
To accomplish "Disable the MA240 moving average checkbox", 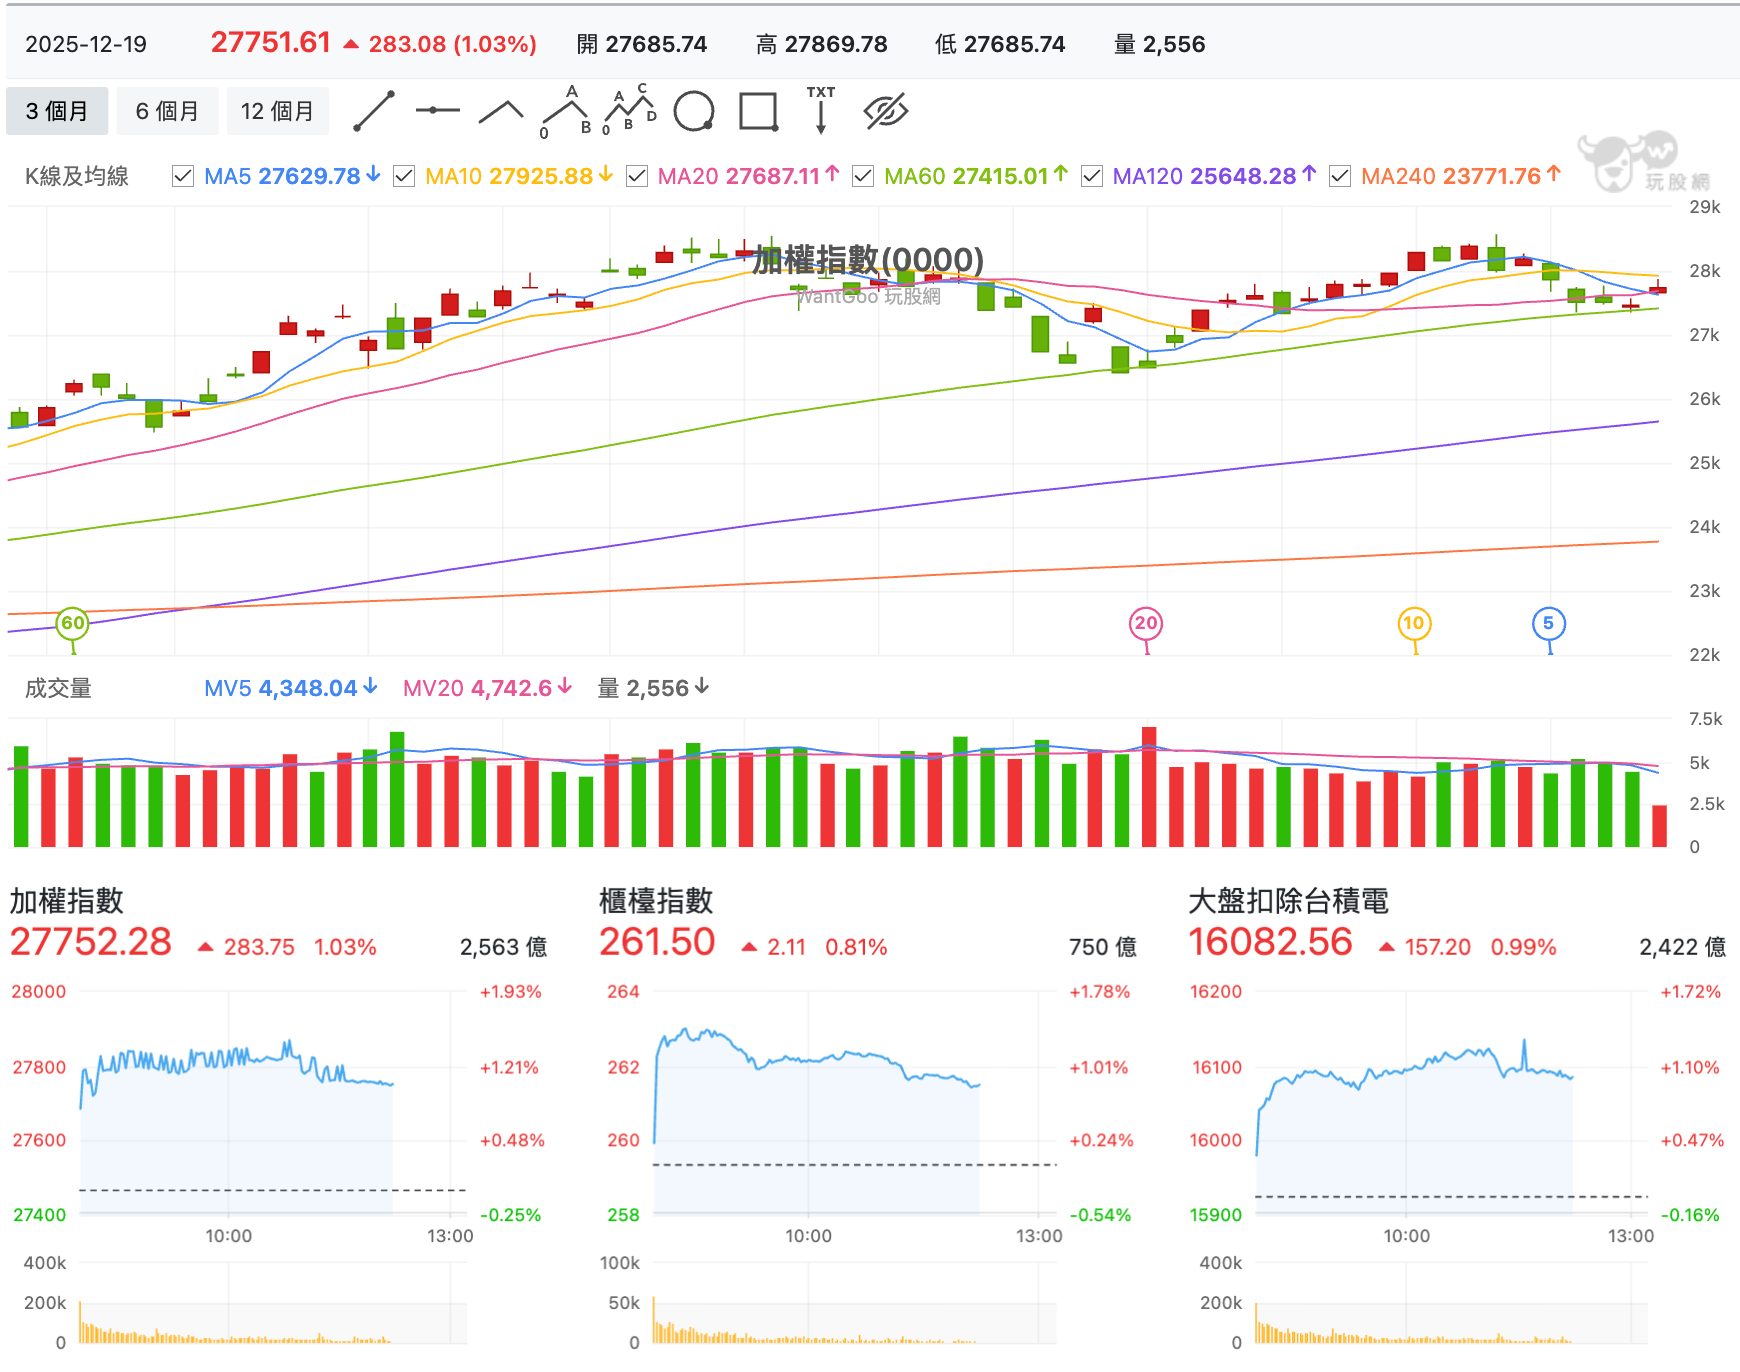I will click(x=1340, y=177).
